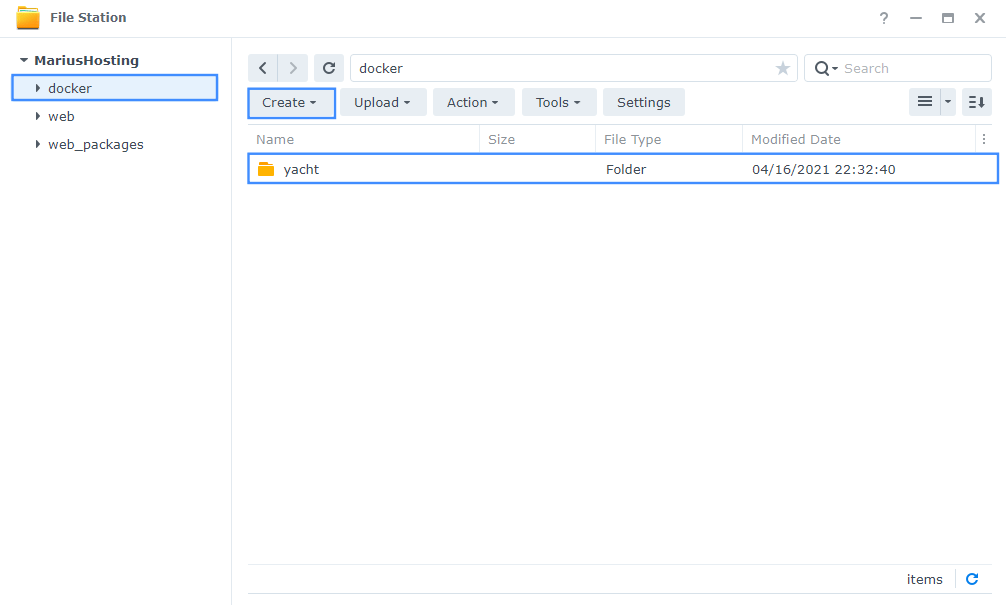Add docker path to favorites star
Image resolution: width=1006 pixels, height=605 pixels.
pyautogui.click(x=783, y=68)
